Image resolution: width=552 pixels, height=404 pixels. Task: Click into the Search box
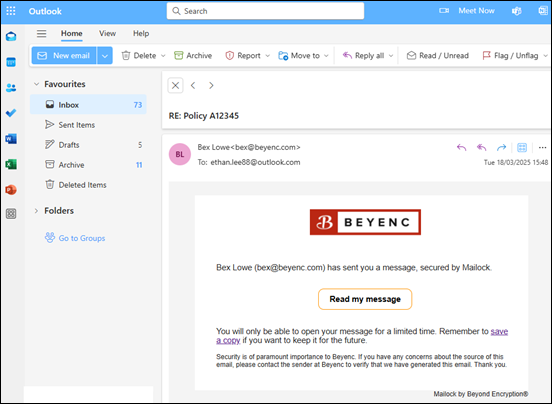pos(265,11)
